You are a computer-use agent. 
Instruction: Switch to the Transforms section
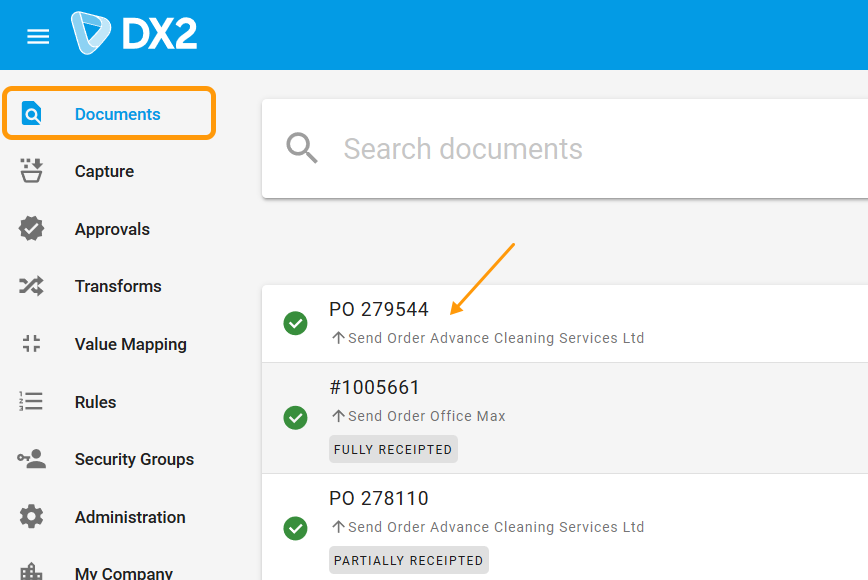coord(118,285)
